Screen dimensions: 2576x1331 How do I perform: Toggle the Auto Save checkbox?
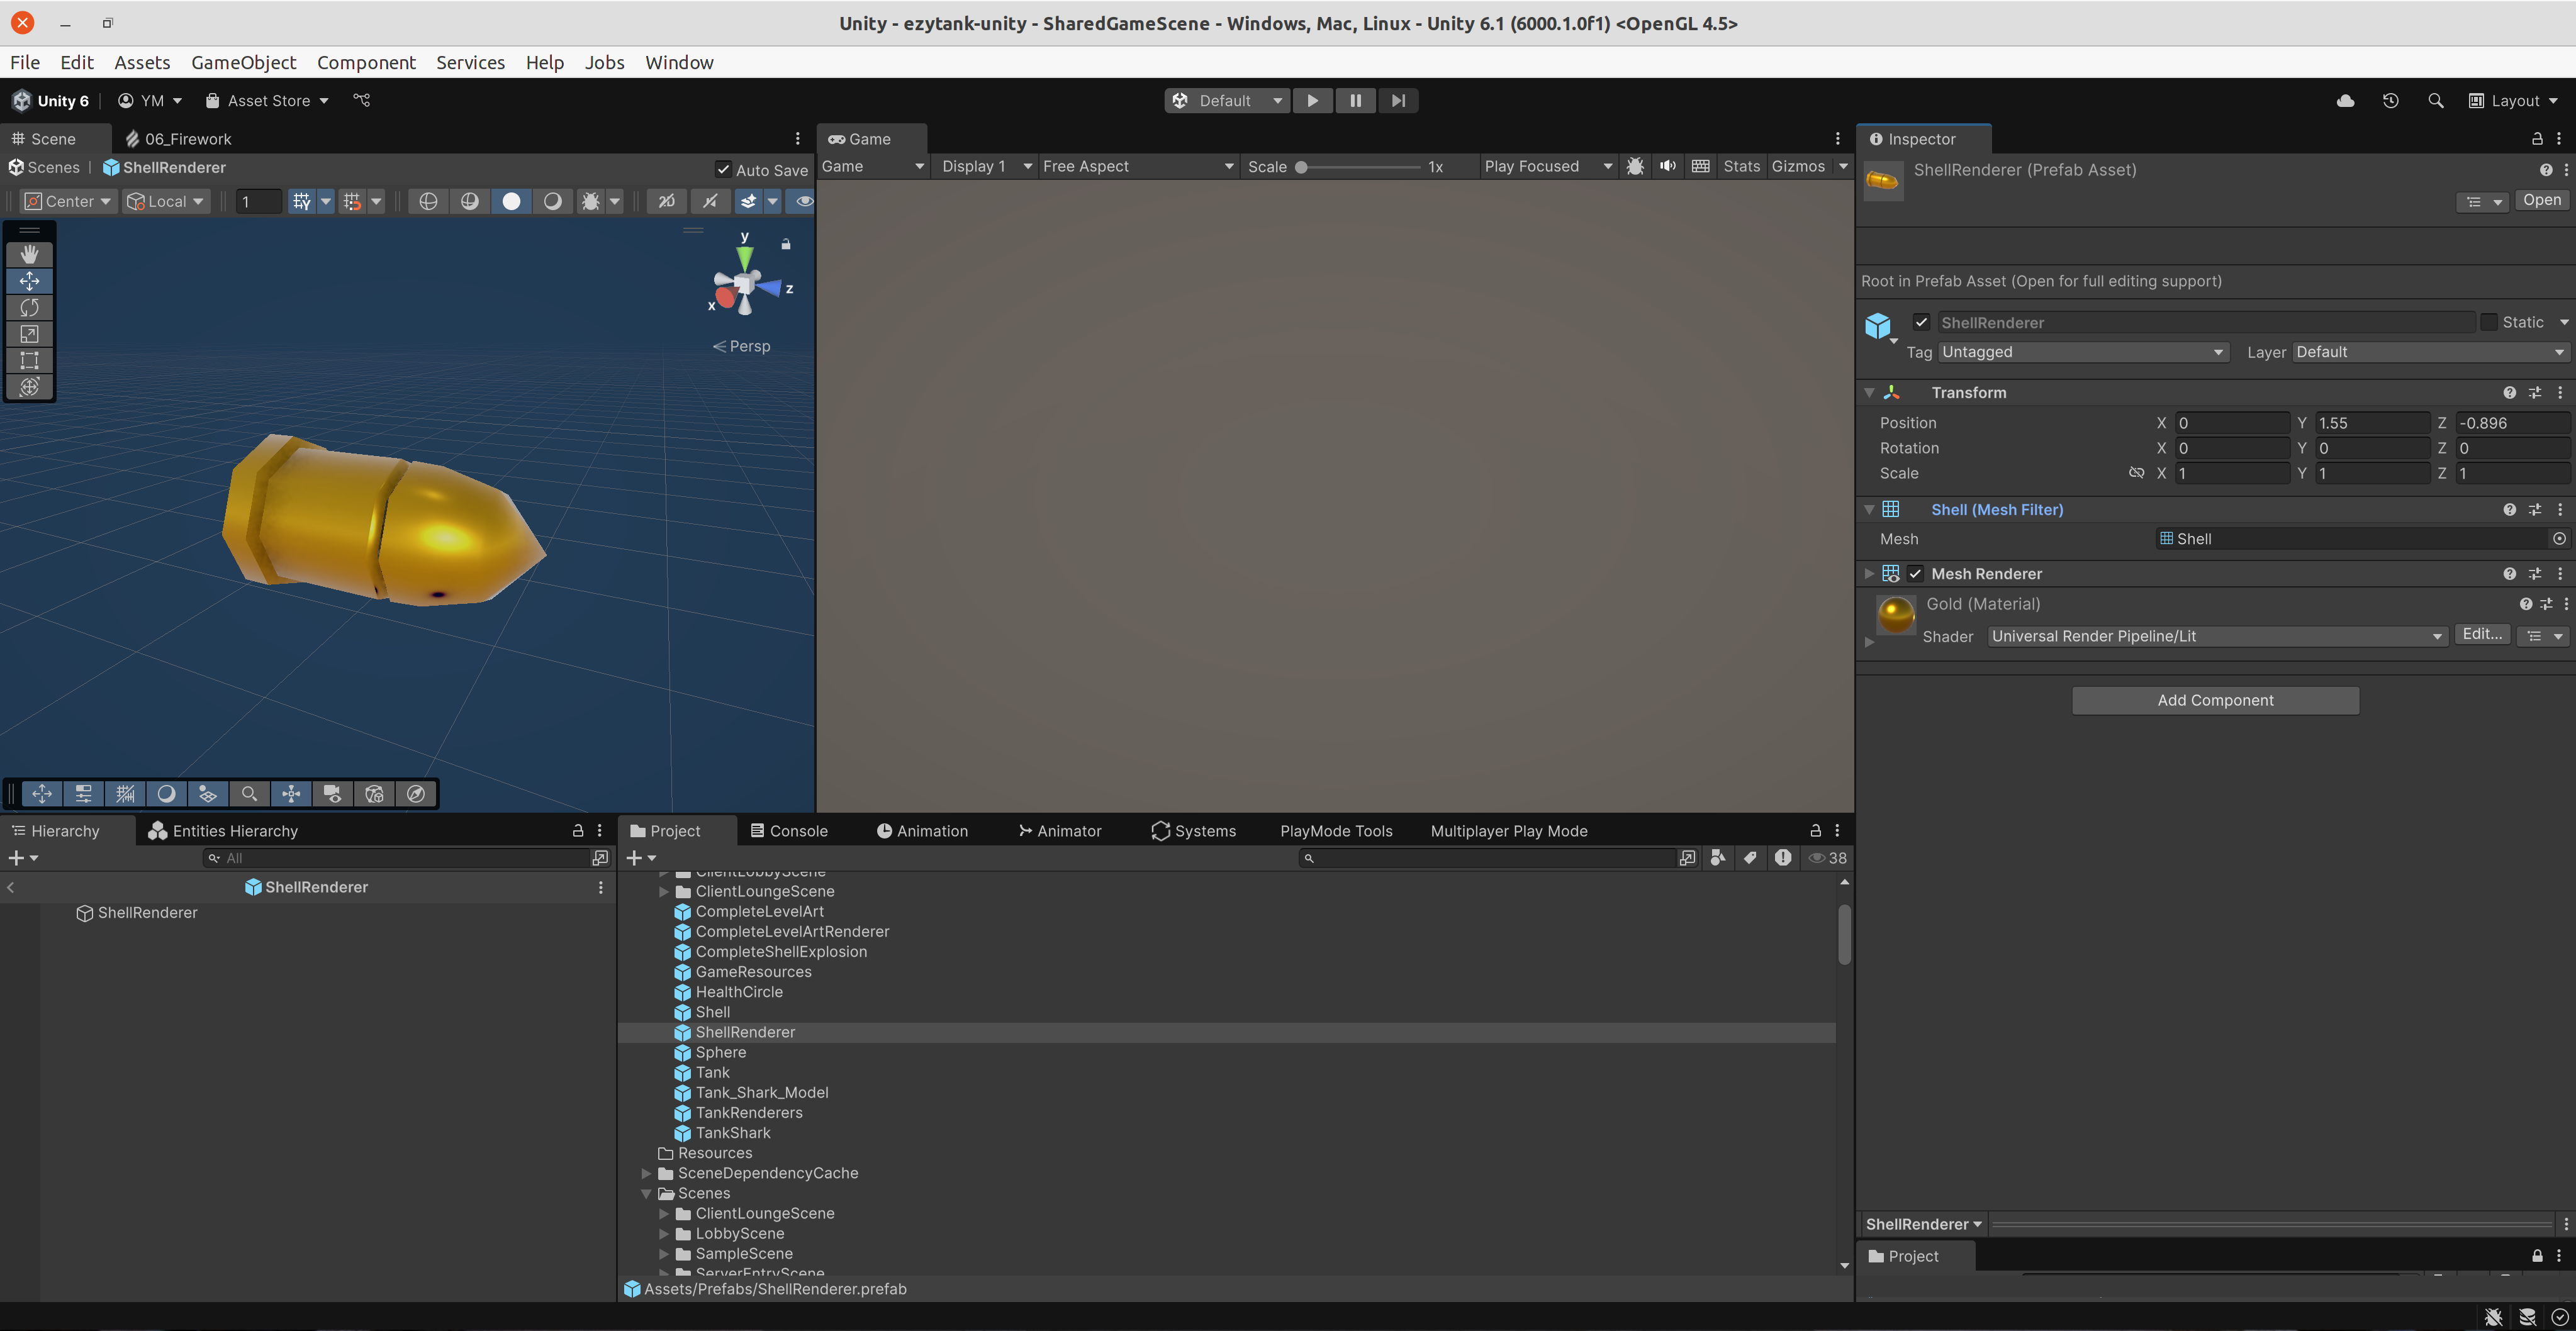[724, 168]
